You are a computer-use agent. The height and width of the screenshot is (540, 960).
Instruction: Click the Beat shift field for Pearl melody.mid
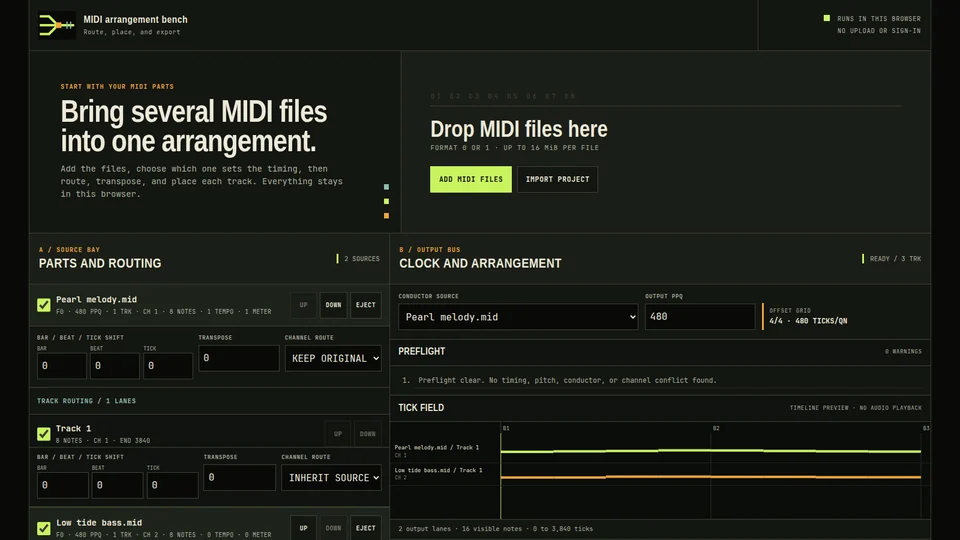(114, 366)
